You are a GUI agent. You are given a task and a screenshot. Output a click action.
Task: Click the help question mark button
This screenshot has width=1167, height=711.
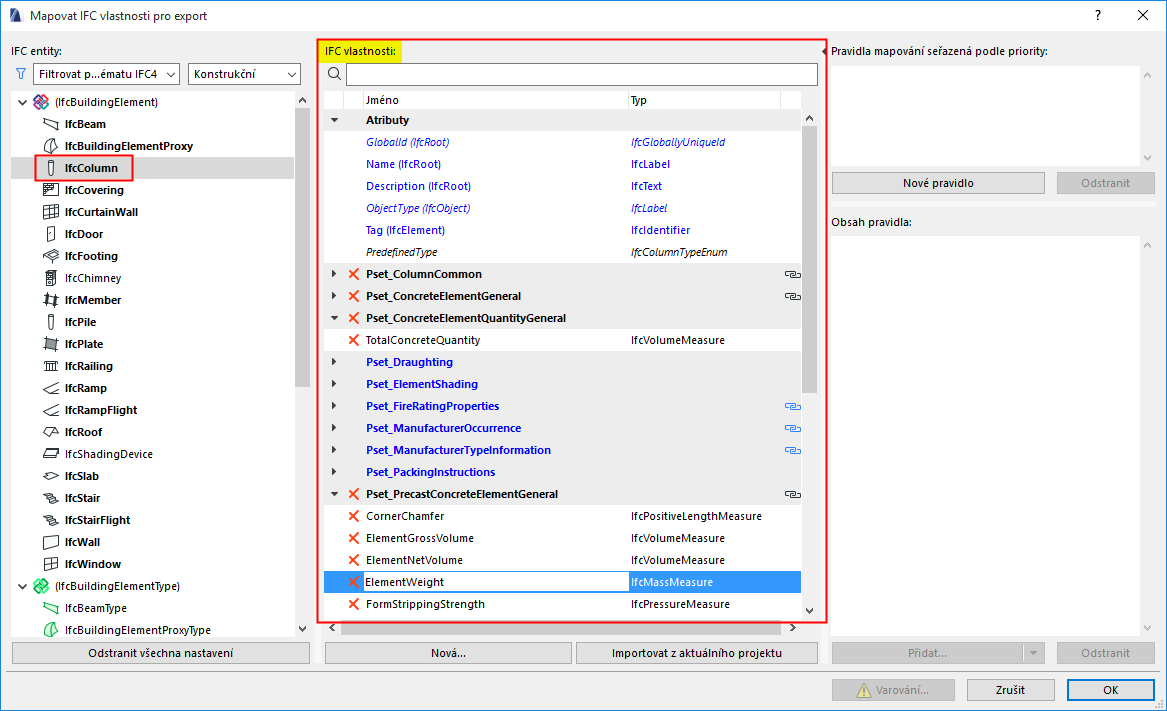click(x=1098, y=15)
